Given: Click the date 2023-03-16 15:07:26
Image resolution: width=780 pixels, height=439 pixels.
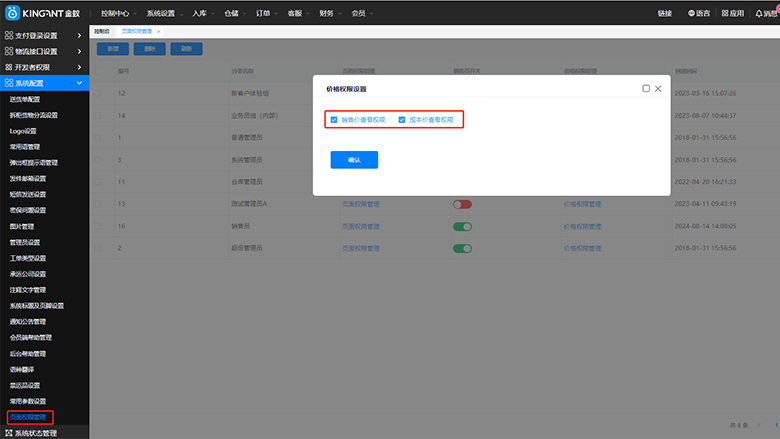Looking at the screenshot, I should point(705,93).
